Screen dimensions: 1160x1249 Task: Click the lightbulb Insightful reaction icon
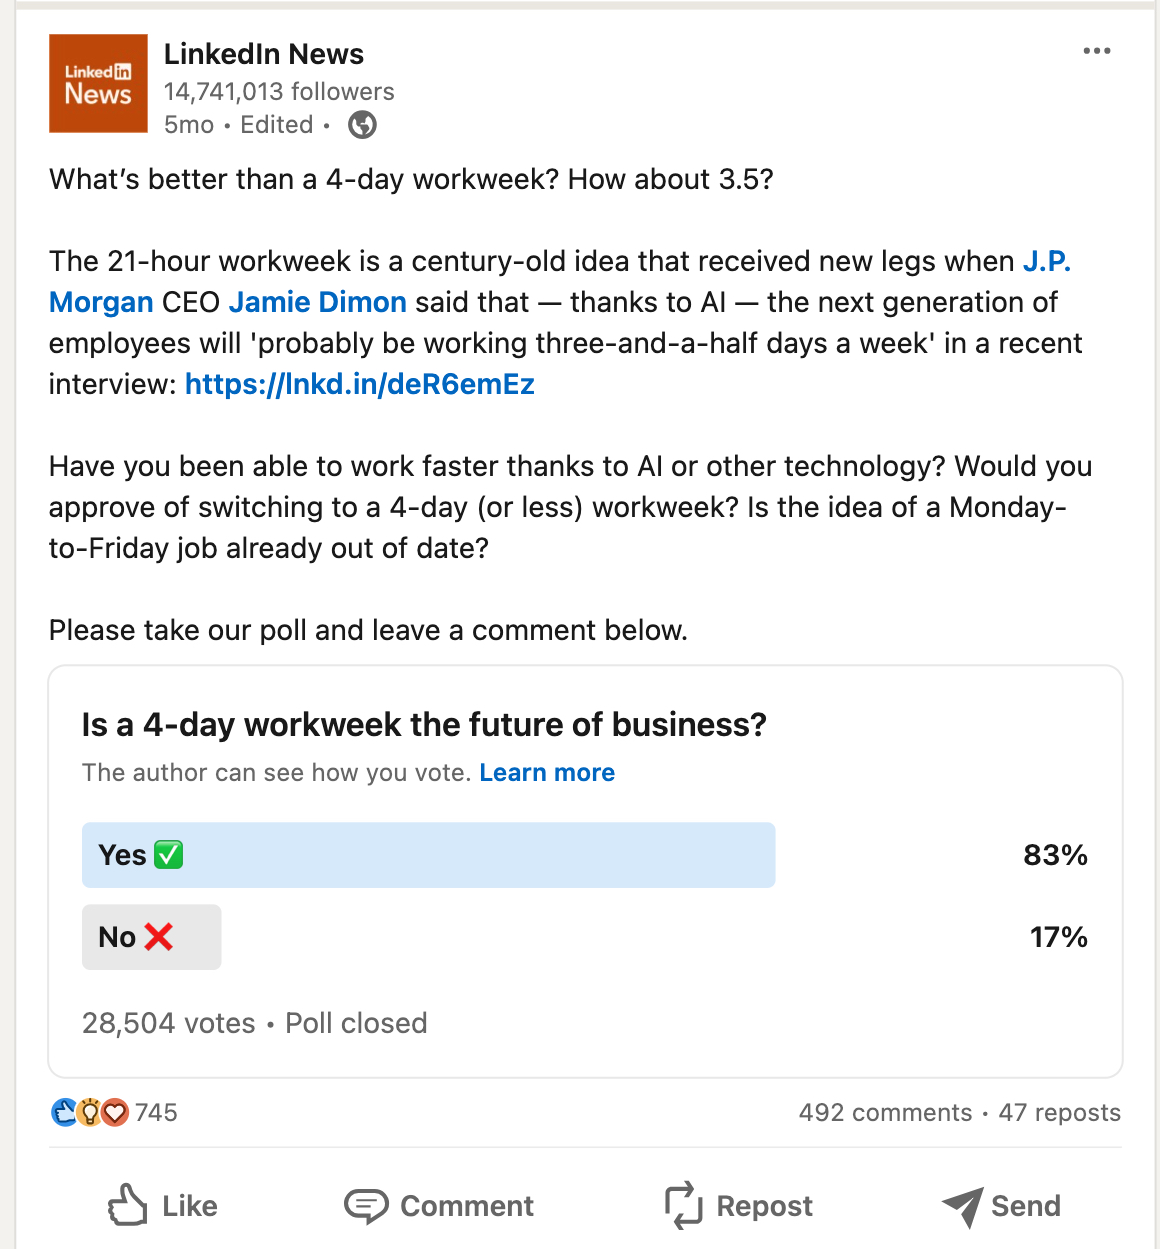tap(88, 1112)
